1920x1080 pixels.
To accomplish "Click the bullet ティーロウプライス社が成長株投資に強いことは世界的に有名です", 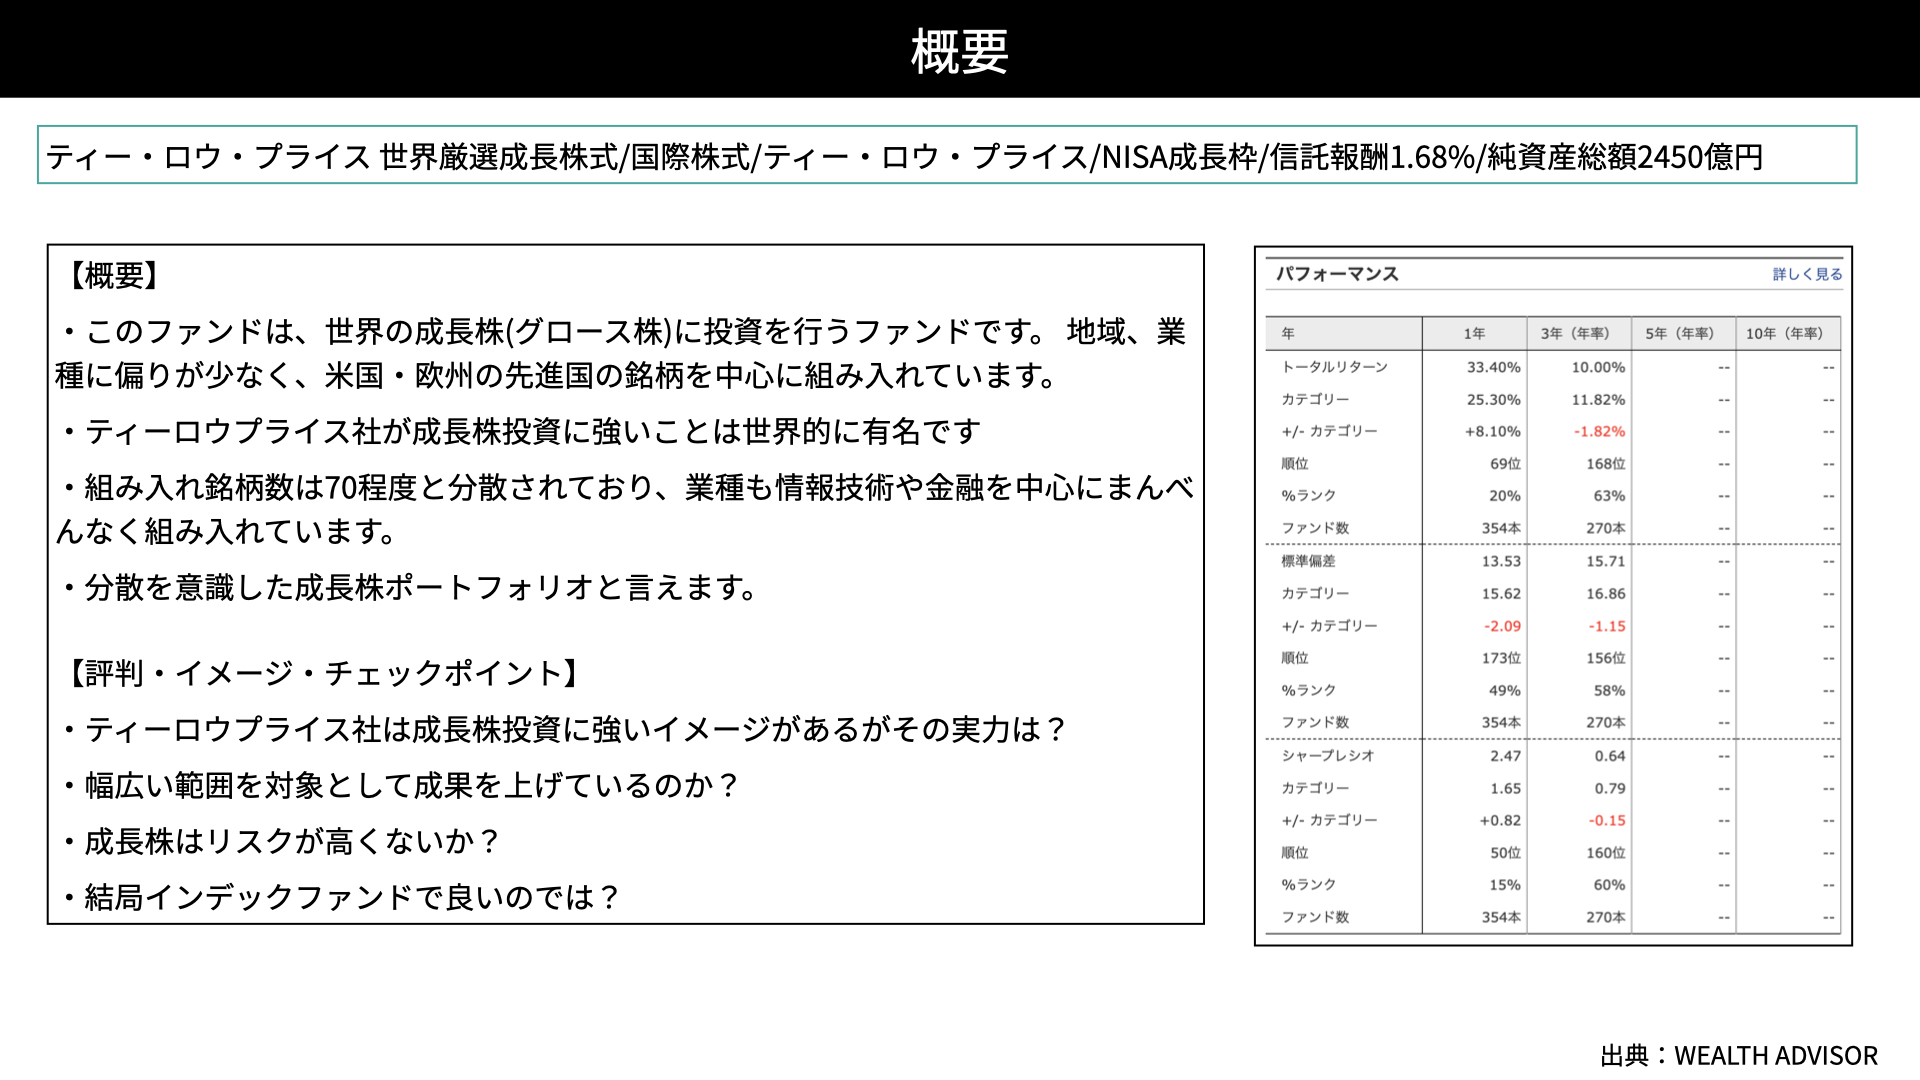I will [520, 431].
